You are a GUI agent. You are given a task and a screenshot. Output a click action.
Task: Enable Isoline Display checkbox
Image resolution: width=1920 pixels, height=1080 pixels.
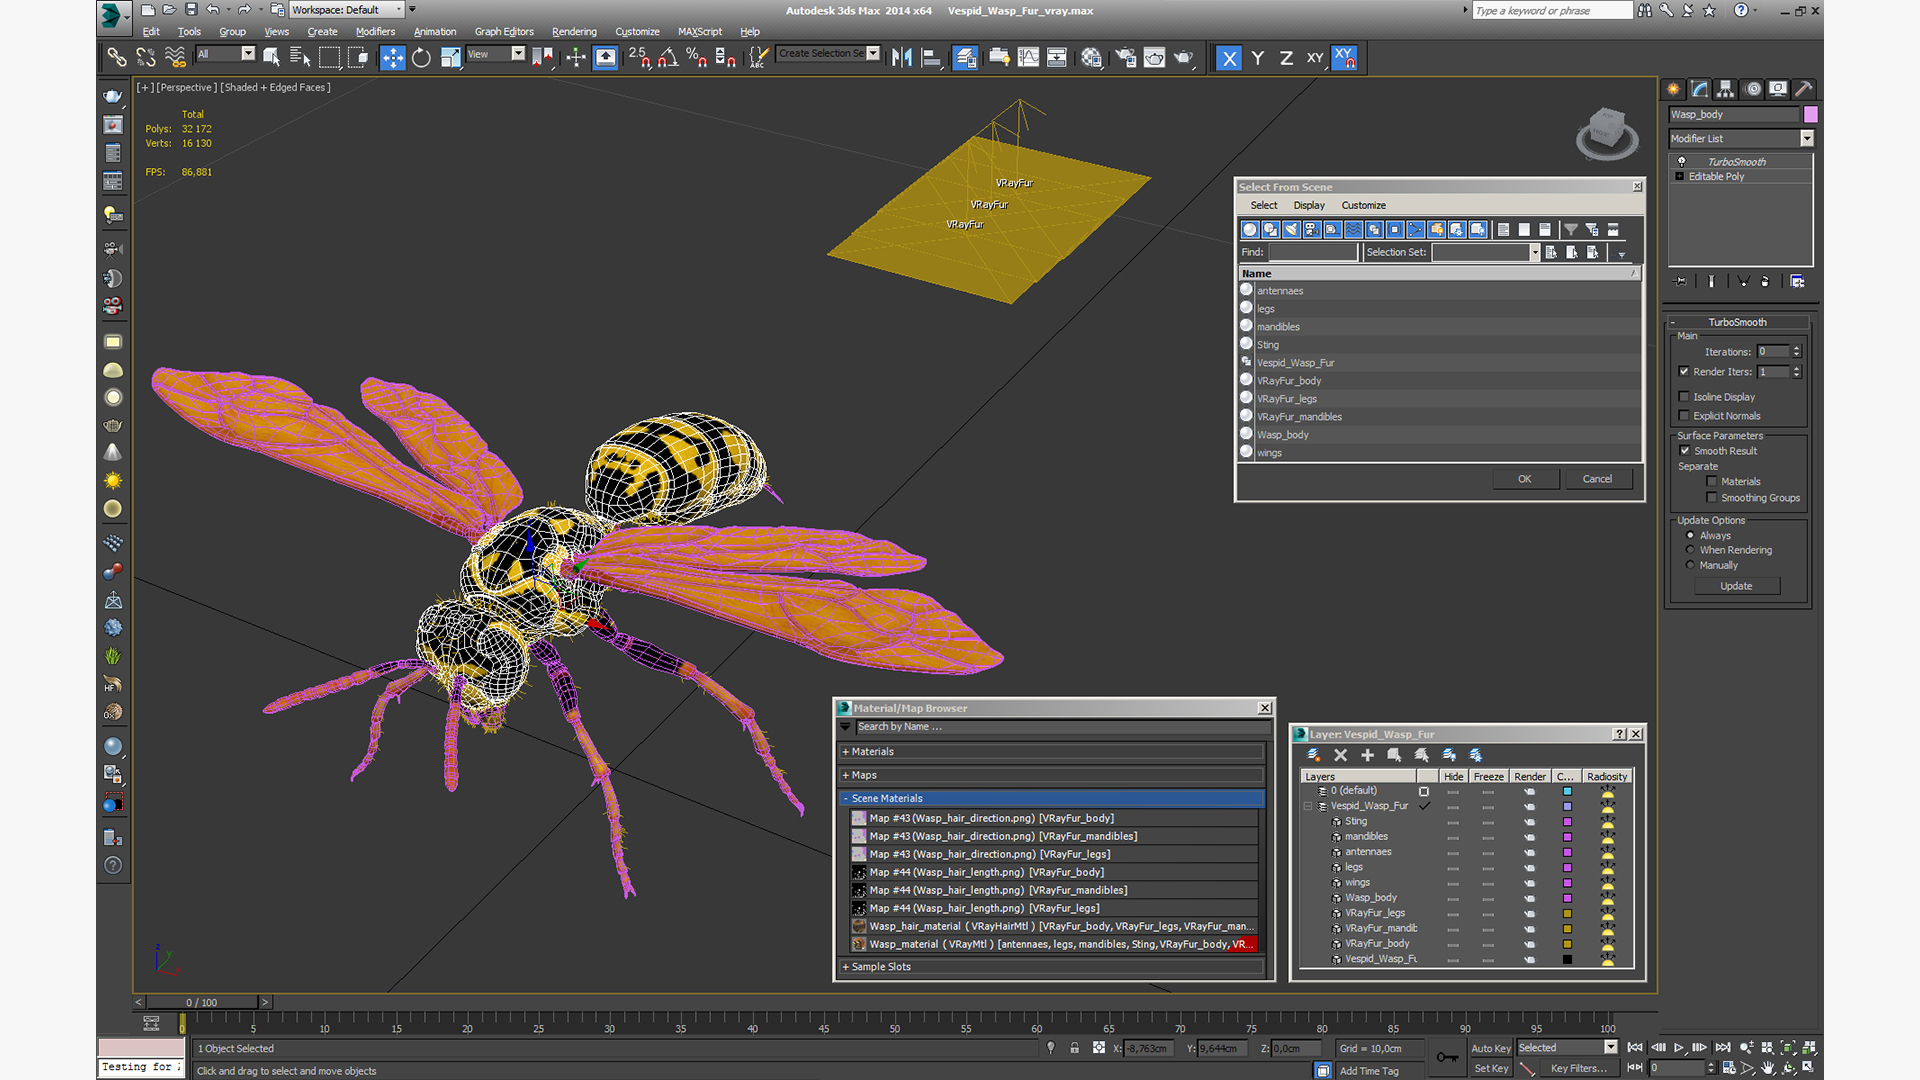tap(1684, 397)
